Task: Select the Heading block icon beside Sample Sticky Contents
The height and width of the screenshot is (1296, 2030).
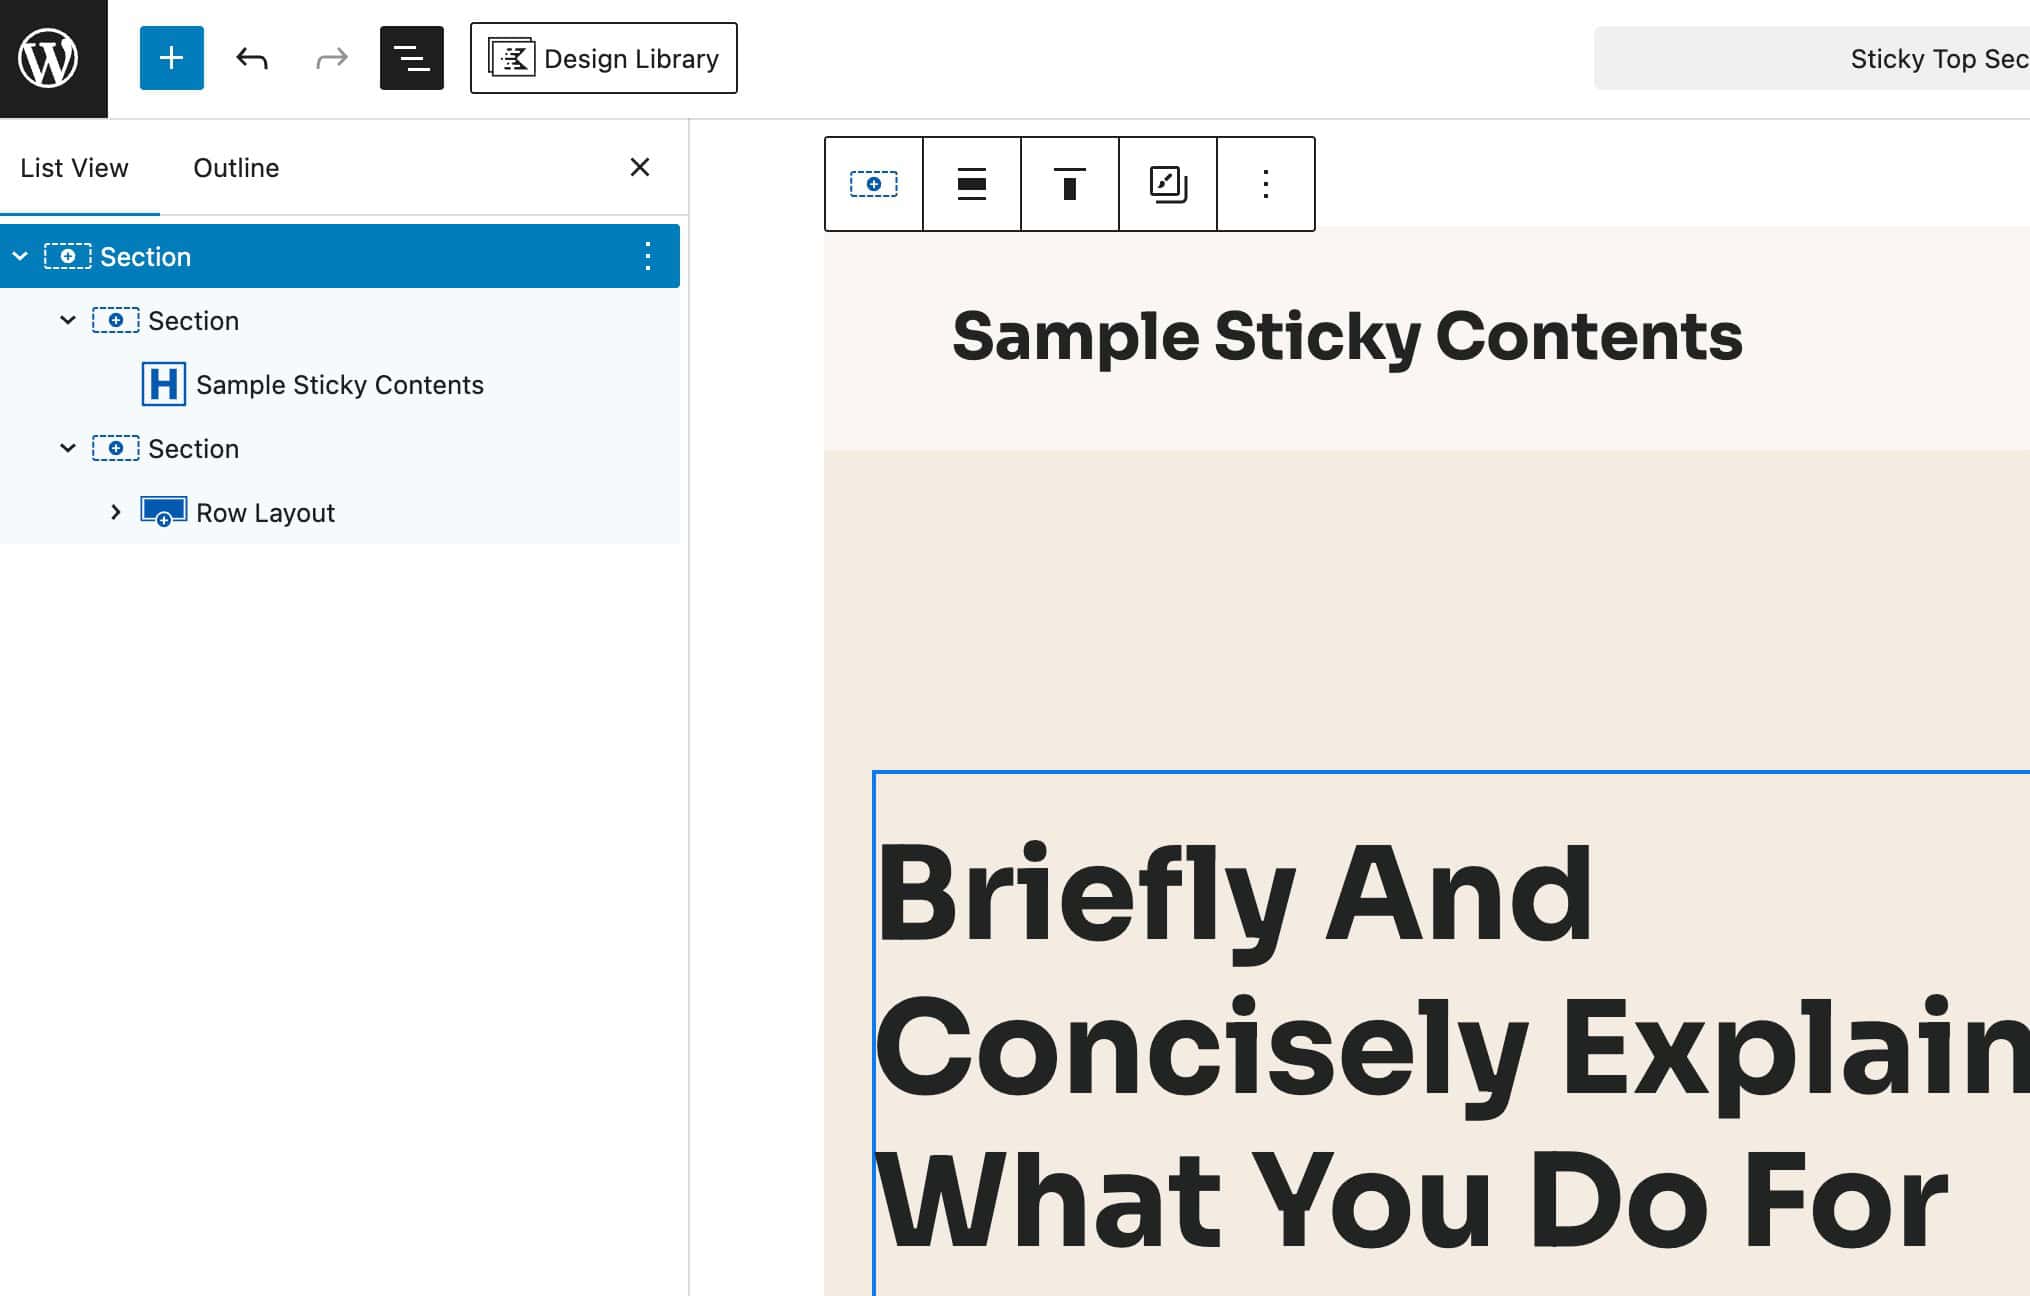Action: pyautogui.click(x=165, y=384)
